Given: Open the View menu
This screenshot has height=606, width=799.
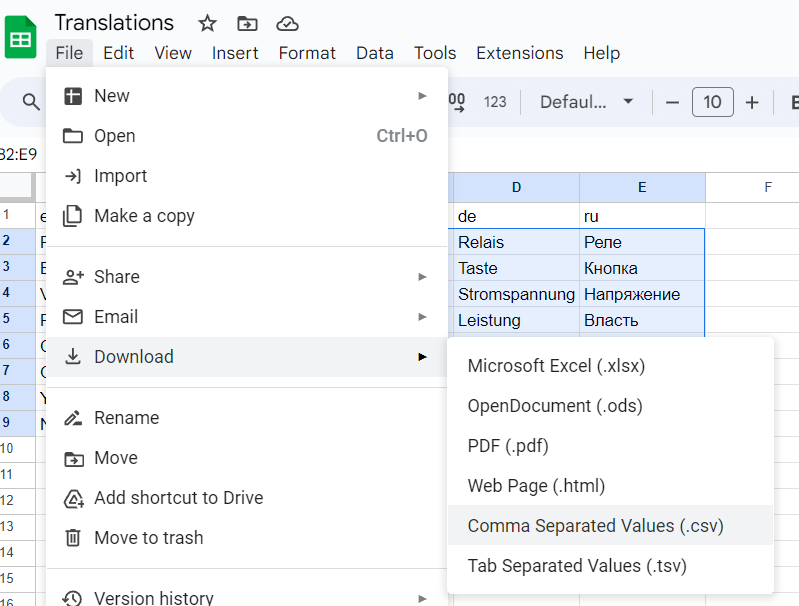Looking at the screenshot, I should tap(173, 53).
